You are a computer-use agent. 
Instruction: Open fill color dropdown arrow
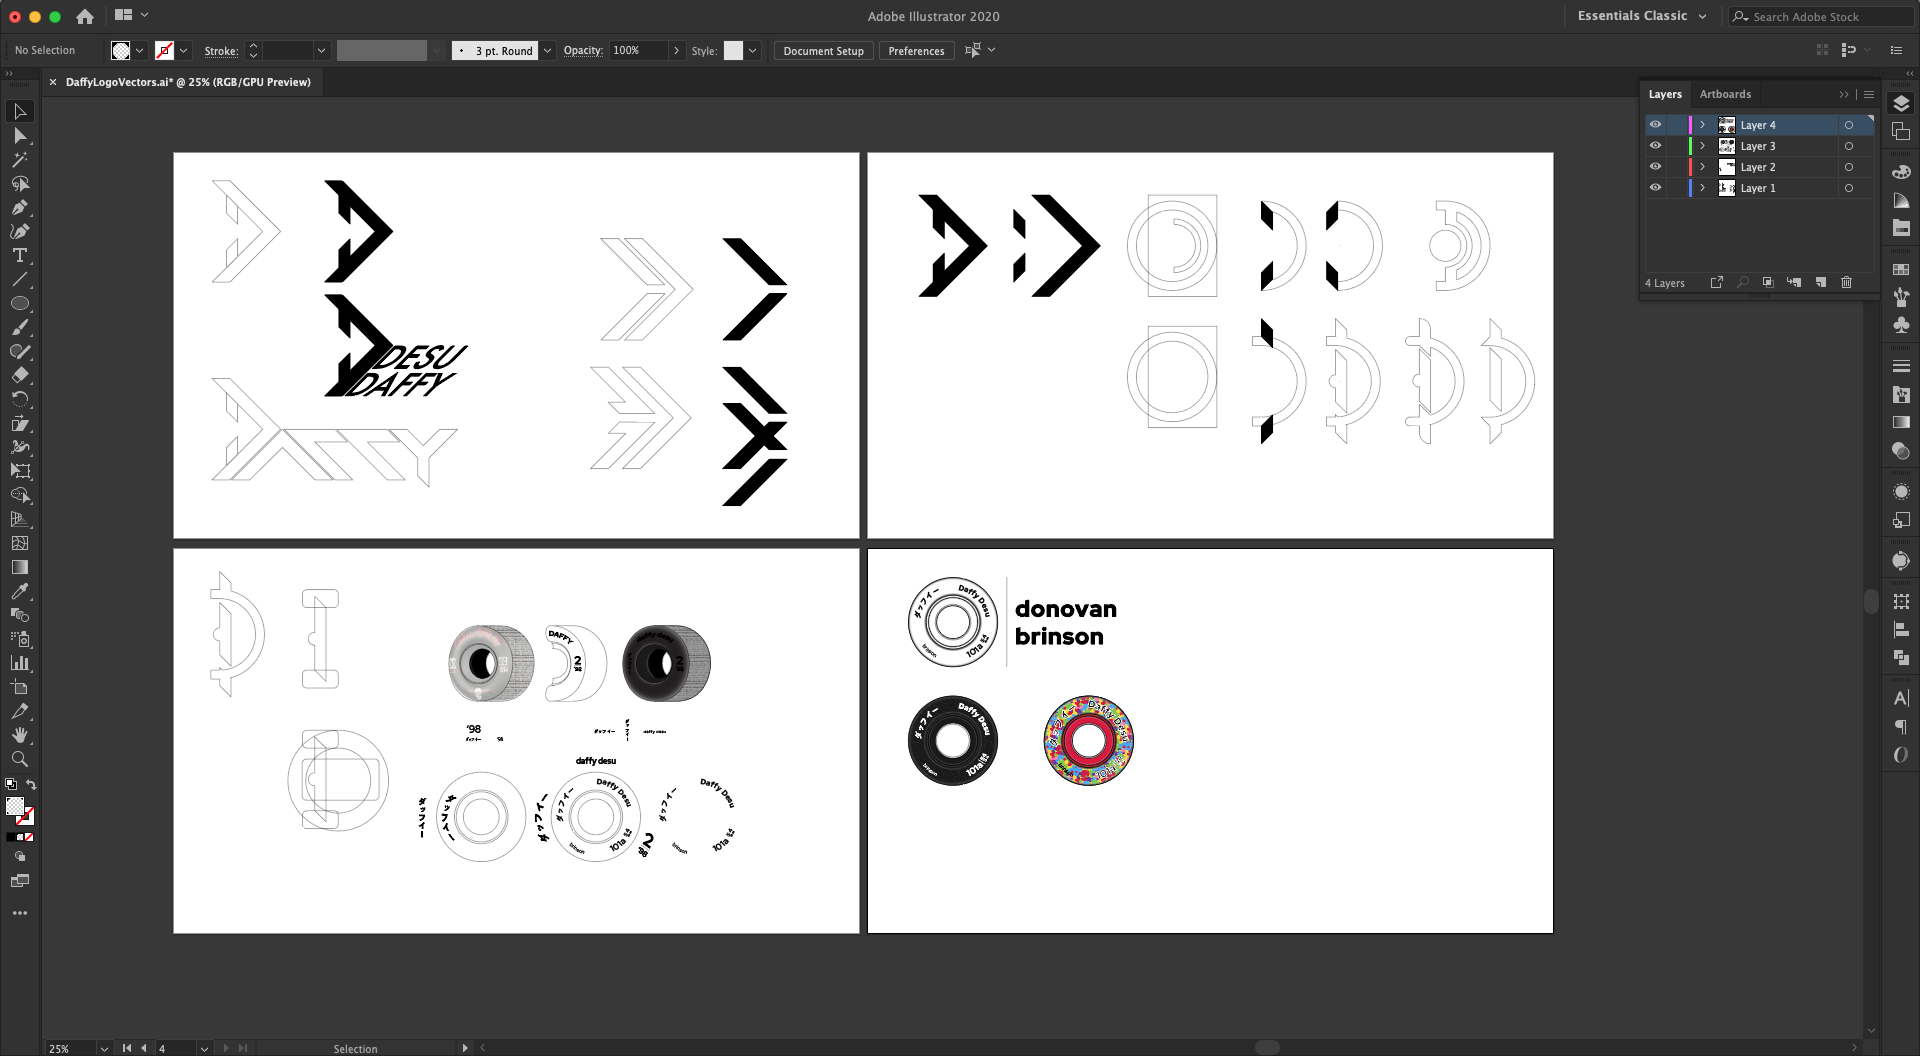click(139, 51)
